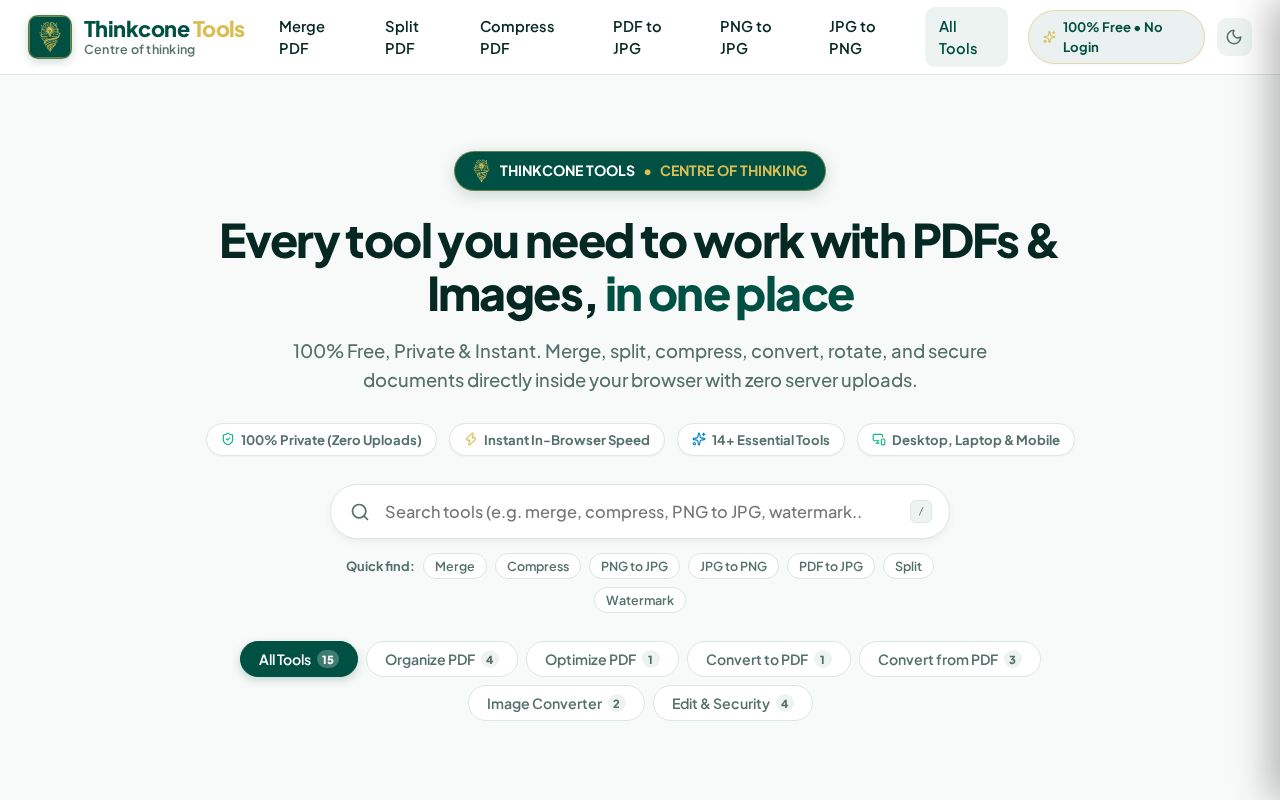Choose the JPG to PNG quick find chip
The image size is (1280, 800).
coord(733,566)
